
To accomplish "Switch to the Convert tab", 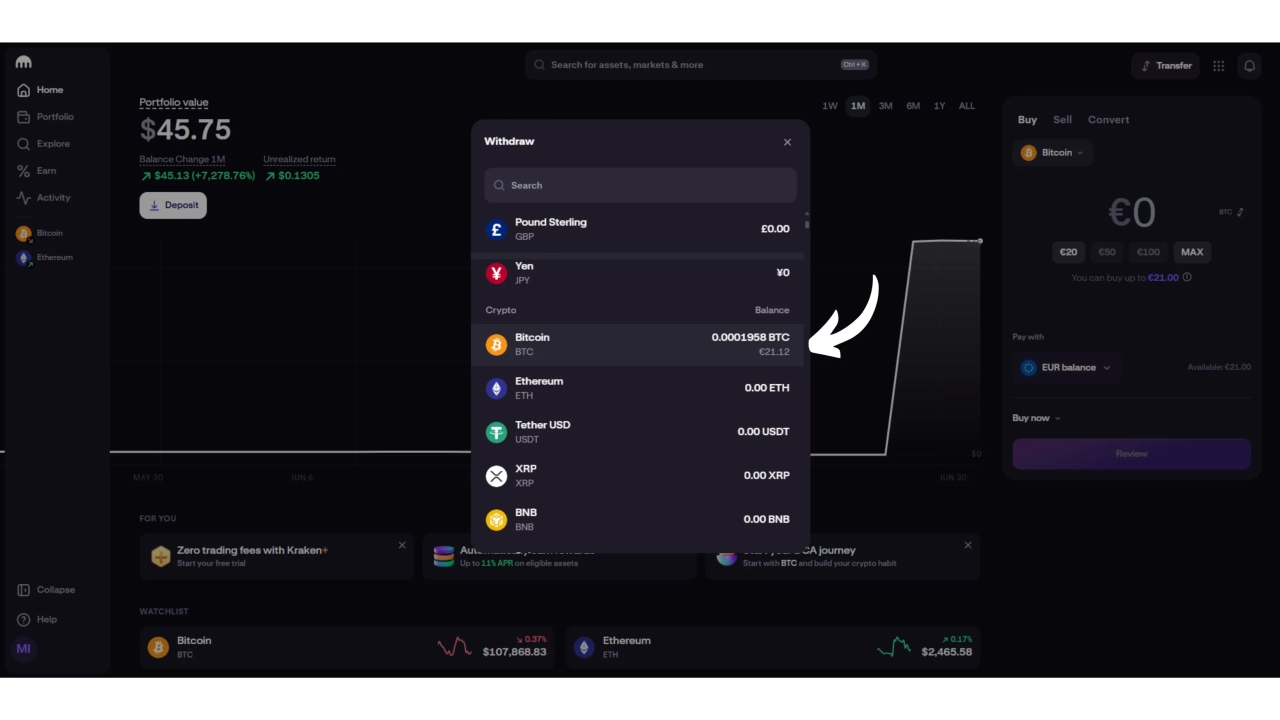I will (1108, 120).
